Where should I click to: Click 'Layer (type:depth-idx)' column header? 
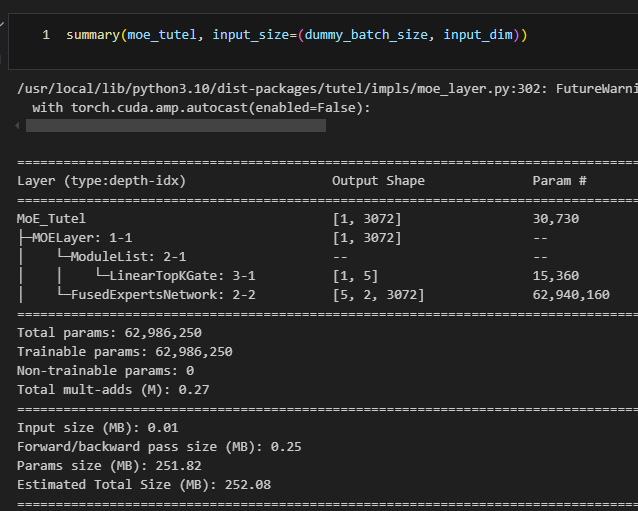pos(101,181)
